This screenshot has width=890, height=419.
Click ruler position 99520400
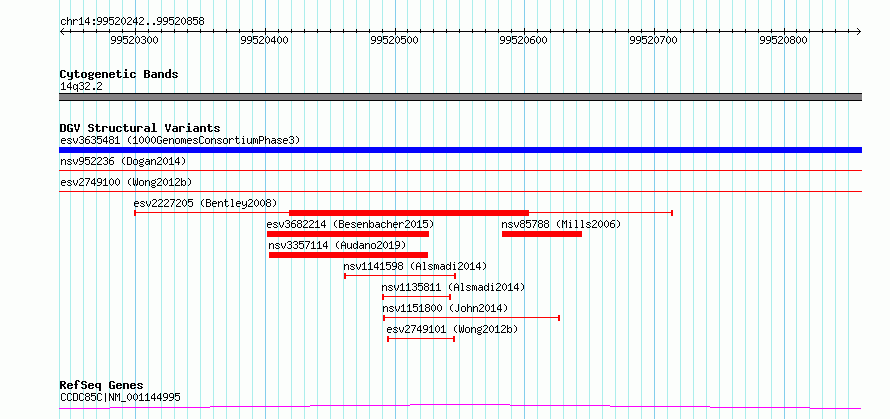(x=265, y=40)
